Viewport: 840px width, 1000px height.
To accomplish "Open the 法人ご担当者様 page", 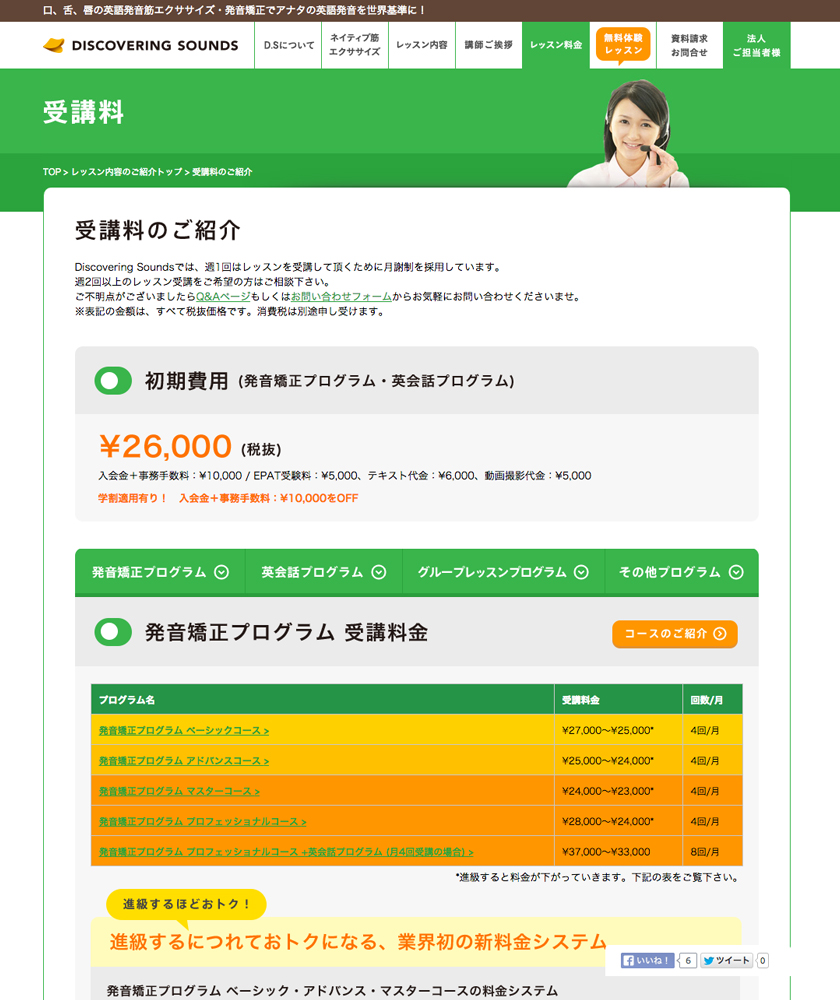I will point(756,45).
